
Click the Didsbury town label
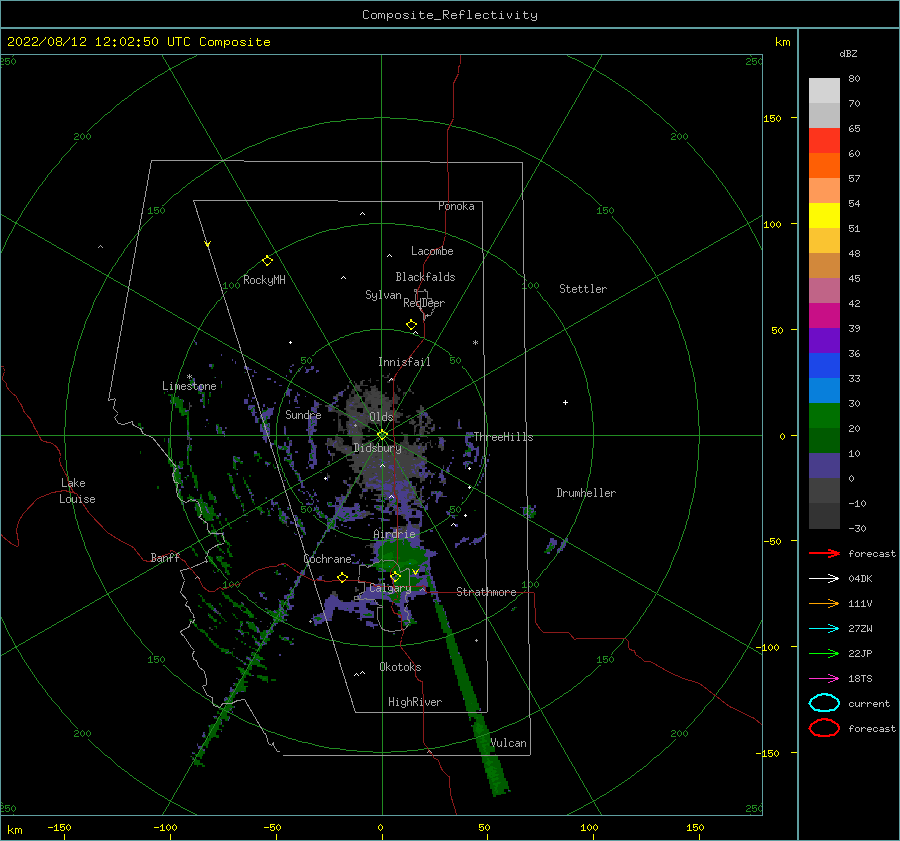point(377,448)
